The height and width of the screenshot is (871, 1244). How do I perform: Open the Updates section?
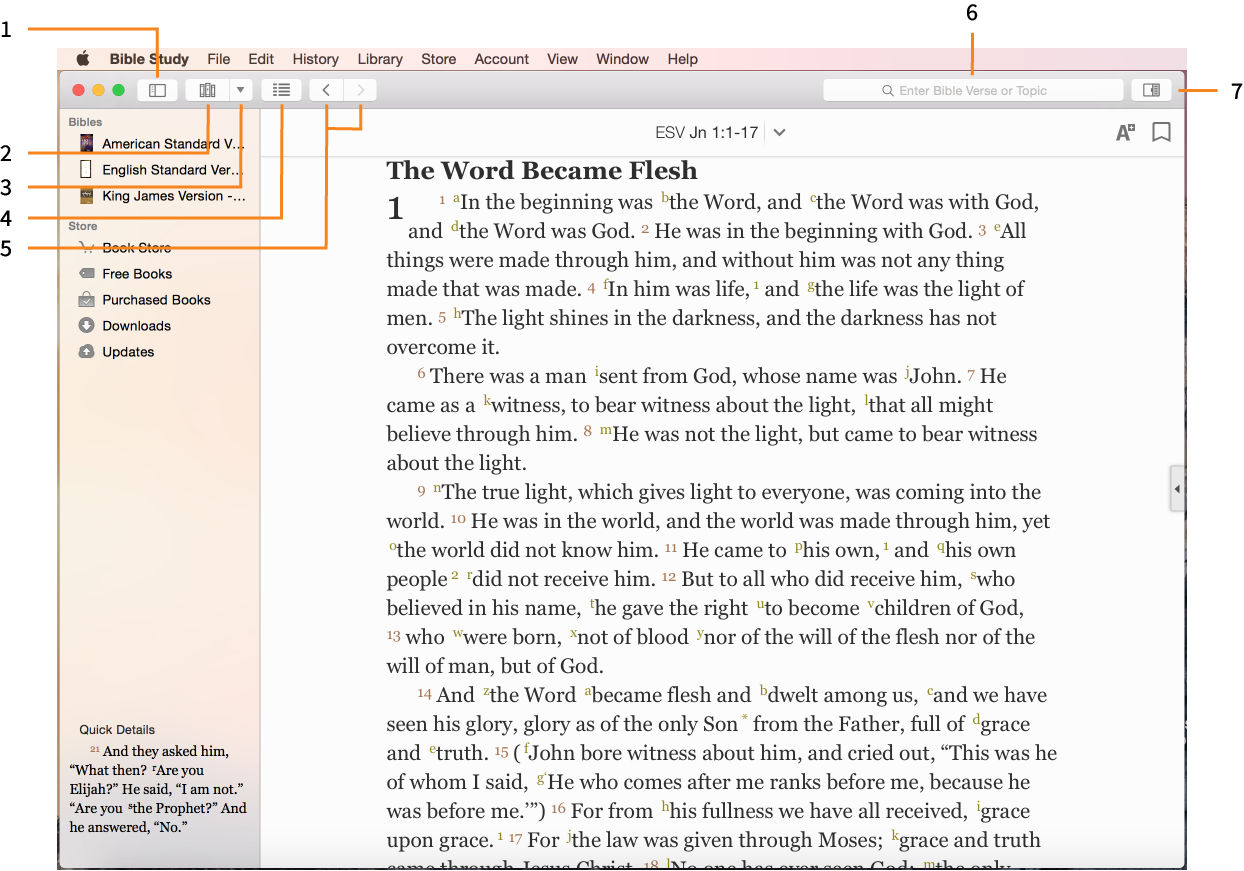(x=128, y=352)
